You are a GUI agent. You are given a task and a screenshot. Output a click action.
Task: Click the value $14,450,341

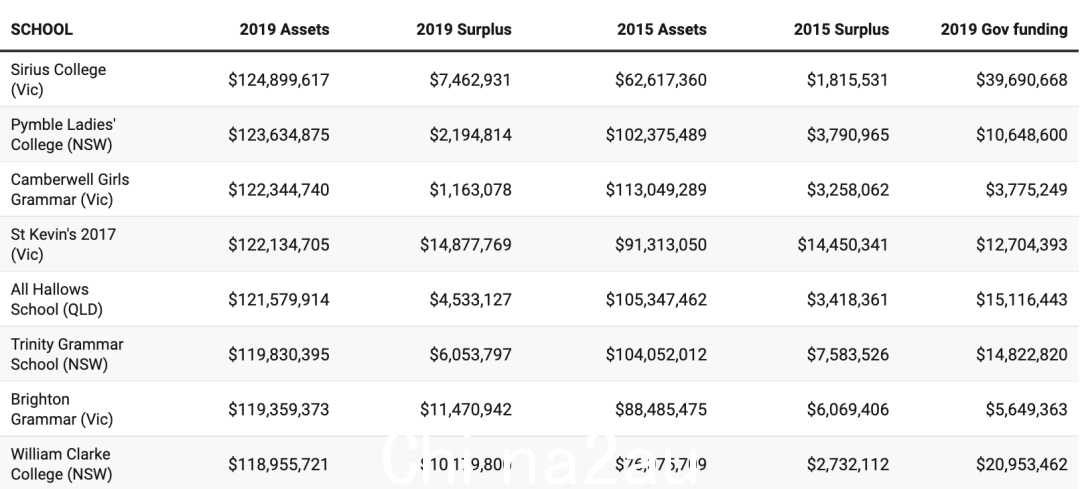click(x=843, y=245)
